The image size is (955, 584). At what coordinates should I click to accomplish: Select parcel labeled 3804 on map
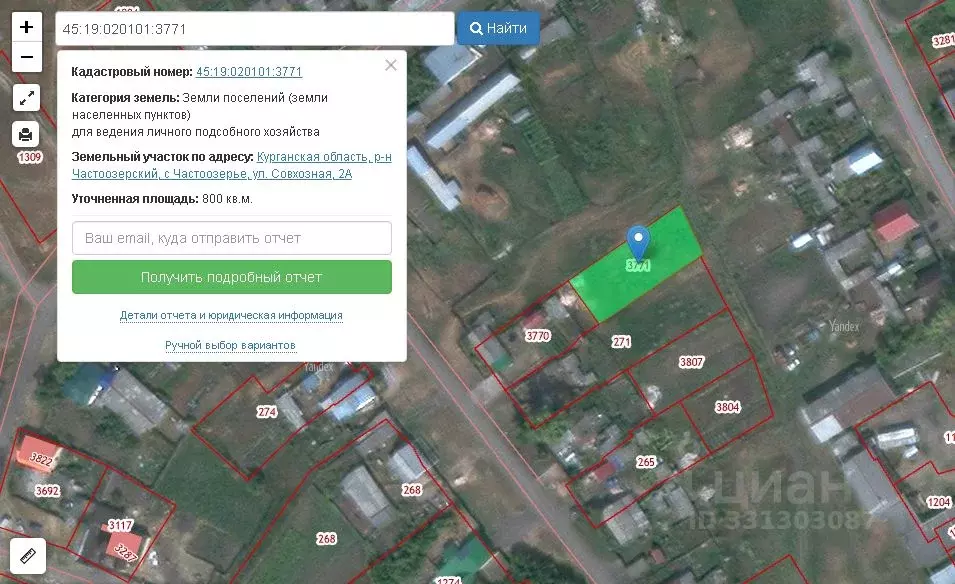(727, 407)
